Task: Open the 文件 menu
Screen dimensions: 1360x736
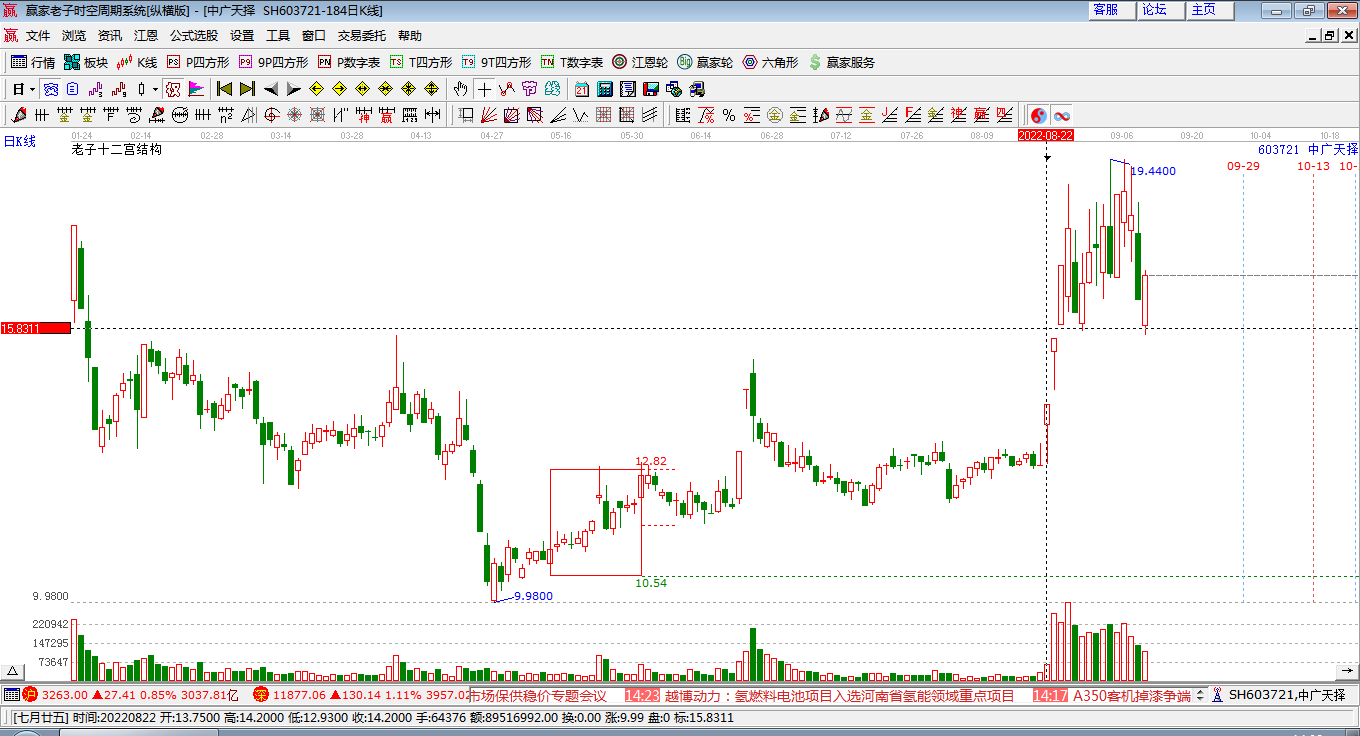Action: pyautogui.click(x=38, y=36)
